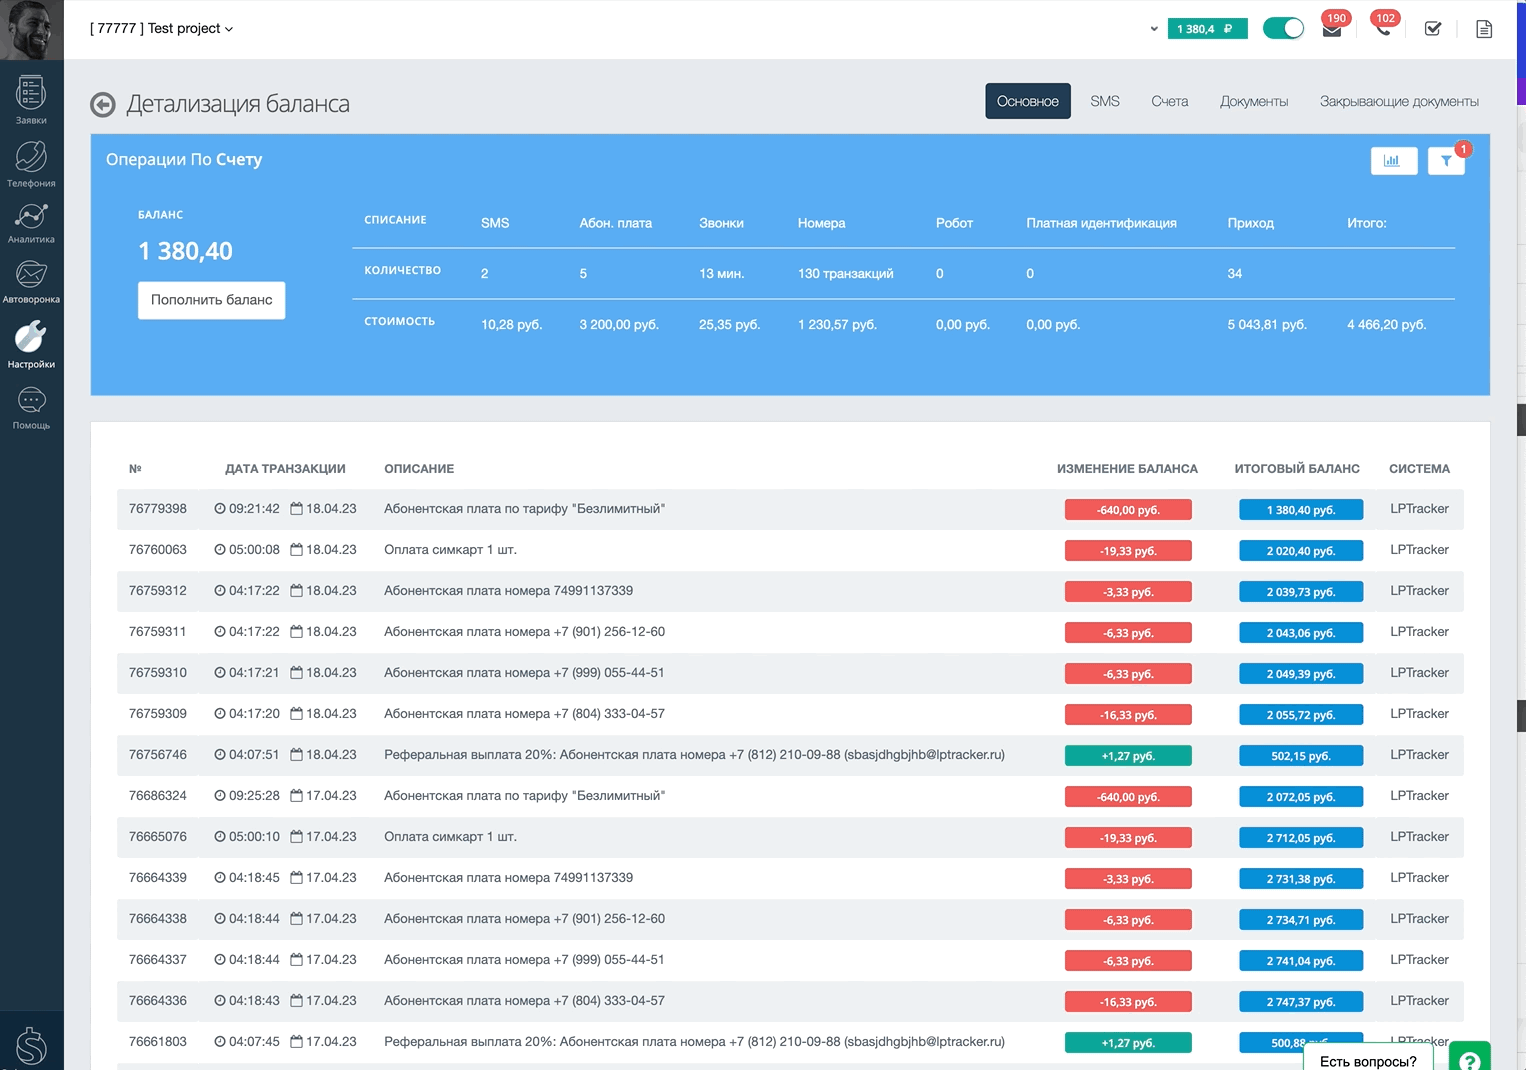The width and height of the screenshot is (1526, 1070).
Task: Click the 2 049,39 руб. balance badge
Action: [x=1301, y=674]
